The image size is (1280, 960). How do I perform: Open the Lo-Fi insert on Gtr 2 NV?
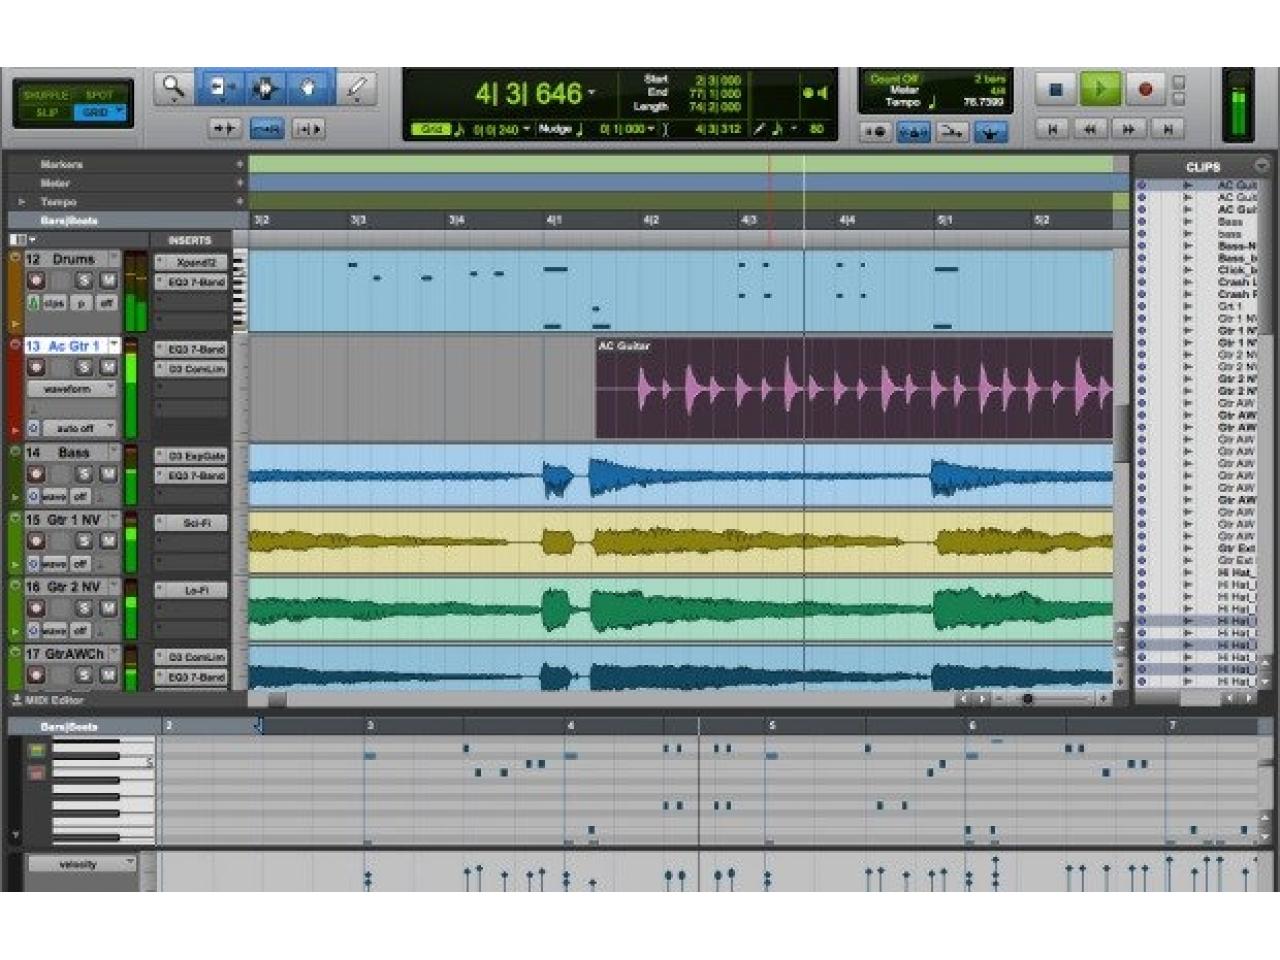(191, 590)
